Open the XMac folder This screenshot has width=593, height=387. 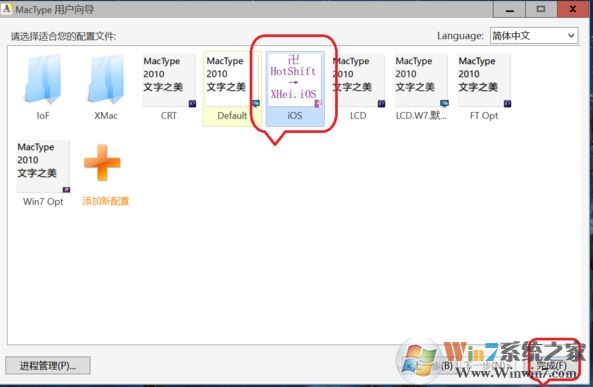coord(106,87)
